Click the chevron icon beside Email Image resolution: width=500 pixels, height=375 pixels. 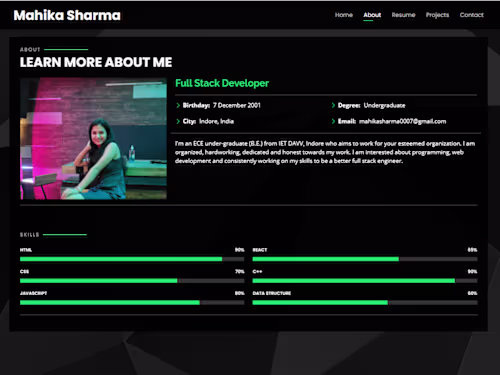click(x=333, y=121)
